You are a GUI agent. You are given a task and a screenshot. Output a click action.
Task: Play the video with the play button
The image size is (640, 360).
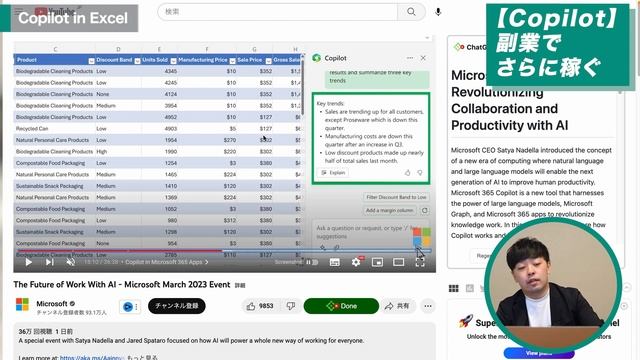click(29, 262)
